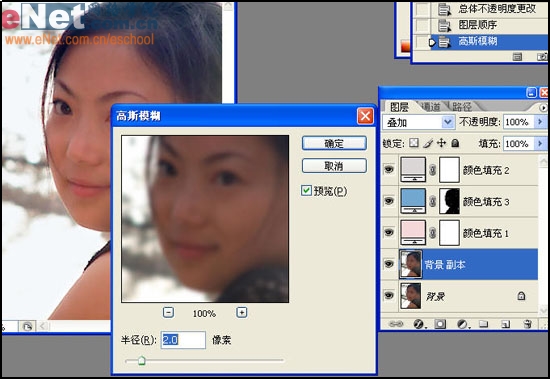Open the 填充 fill slider arrow
Image resolution: width=550 pixels, height=379 pixels.
(540, 144)
